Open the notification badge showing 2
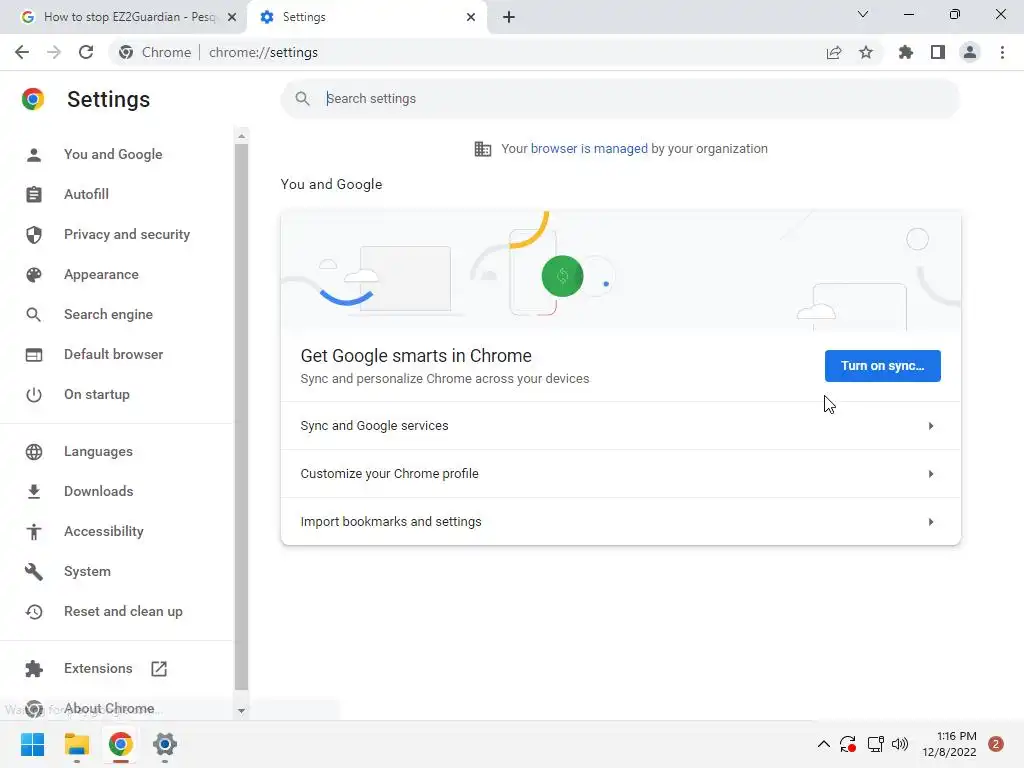This screenshot has width=1024, height=768. pos(996,744)
